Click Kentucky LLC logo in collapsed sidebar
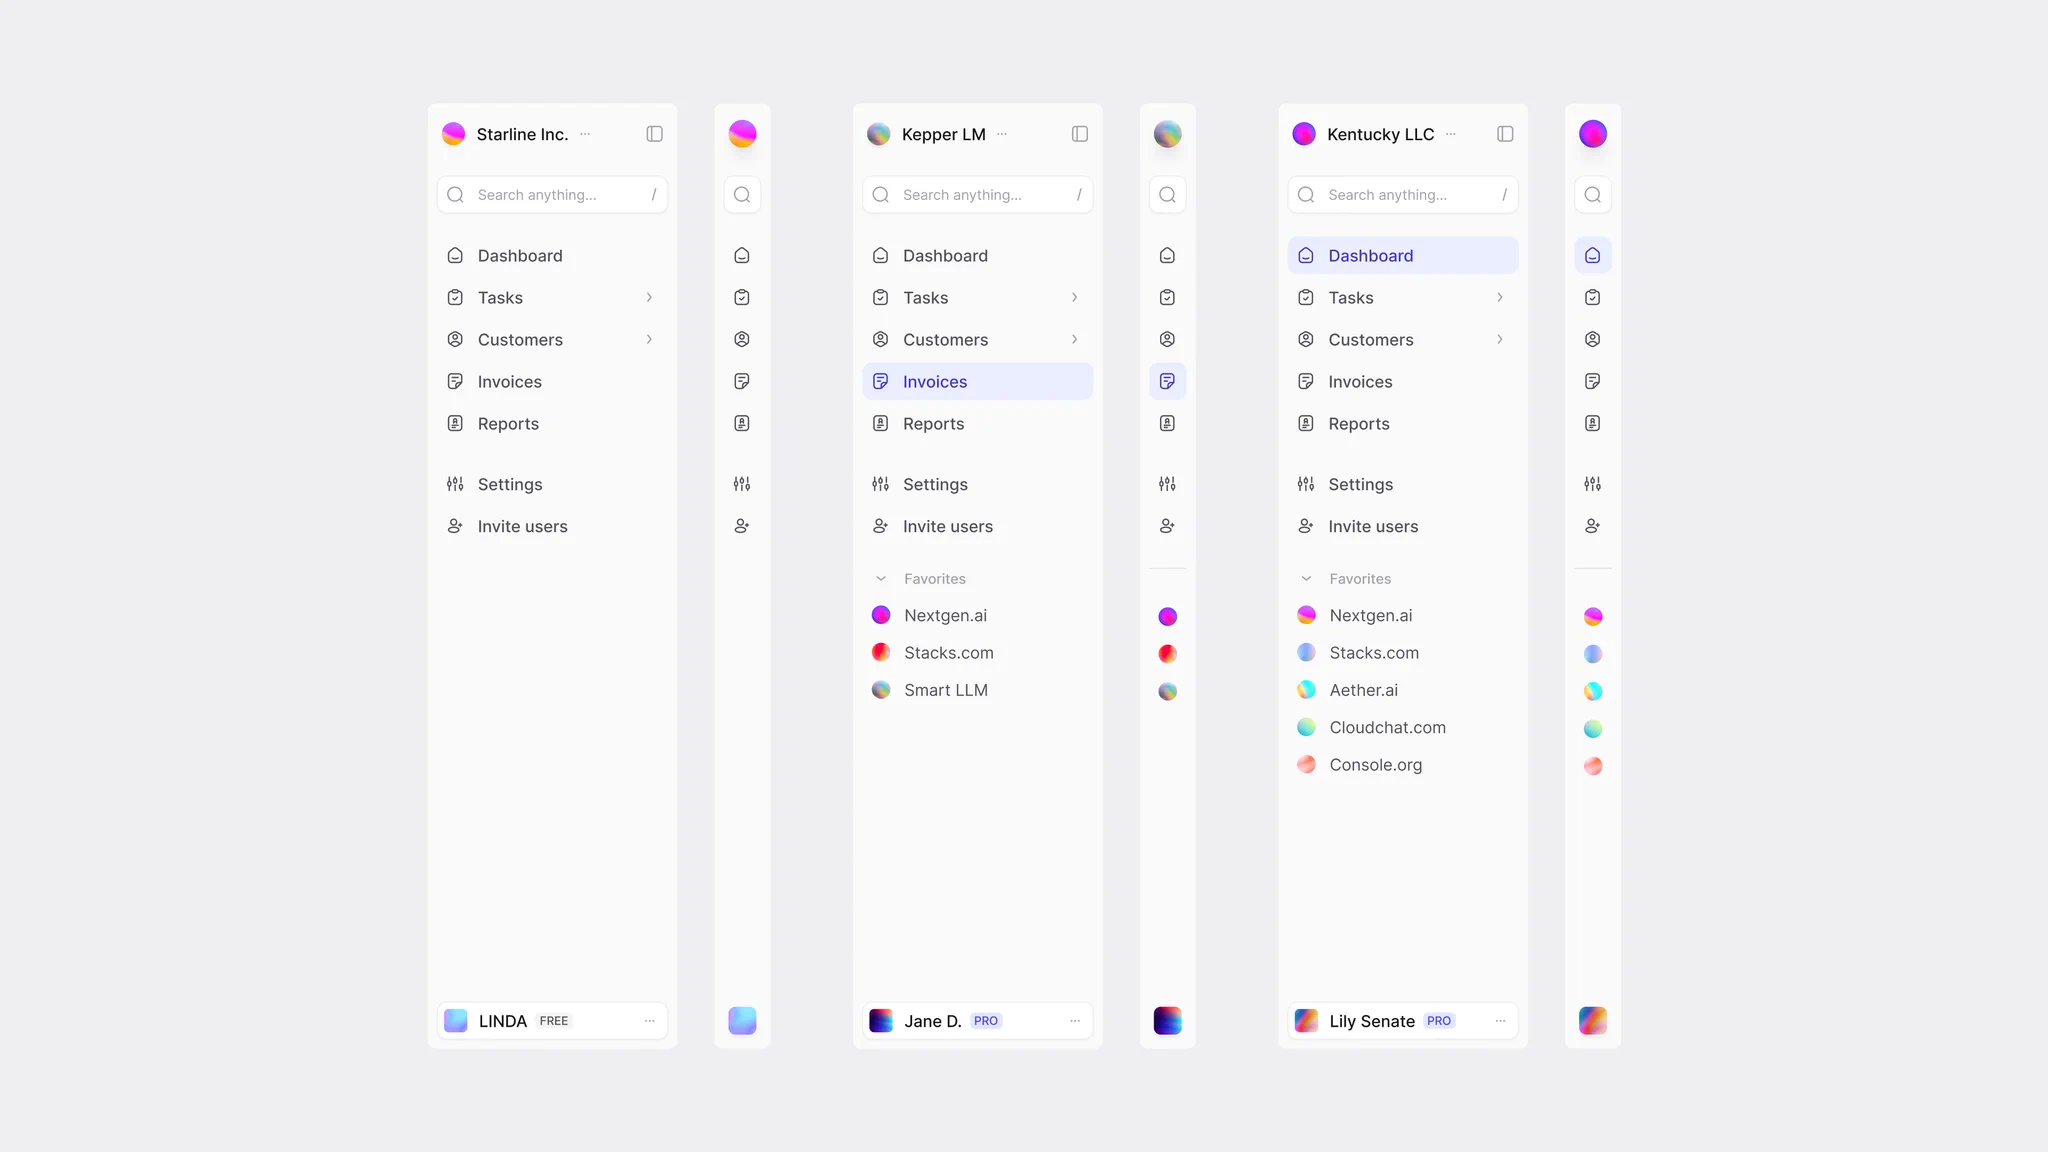The image size is (2048, 1152). pos(1593,134)
